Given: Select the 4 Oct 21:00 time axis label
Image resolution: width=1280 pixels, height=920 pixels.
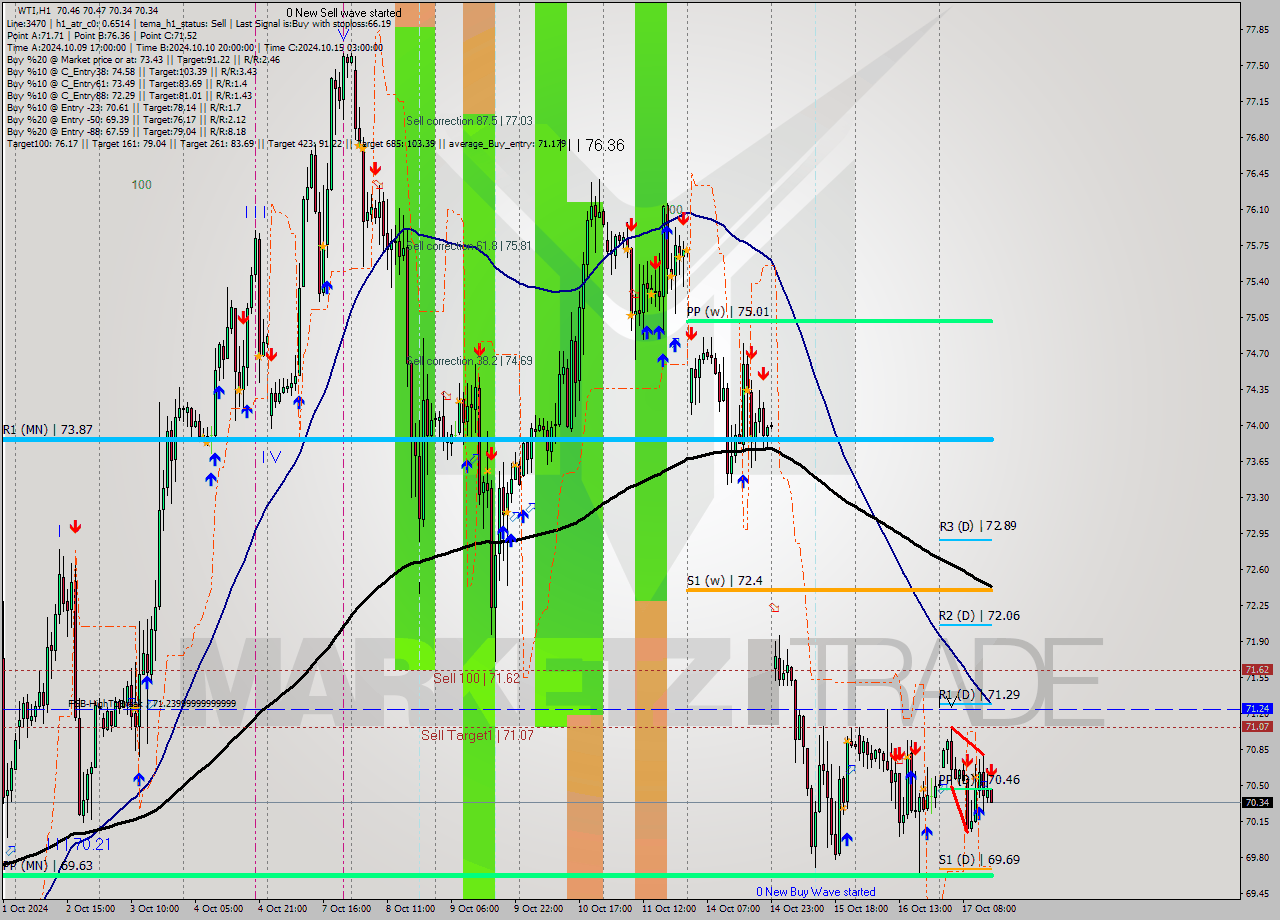Looking at the screenshot, I should click(282, 909).
